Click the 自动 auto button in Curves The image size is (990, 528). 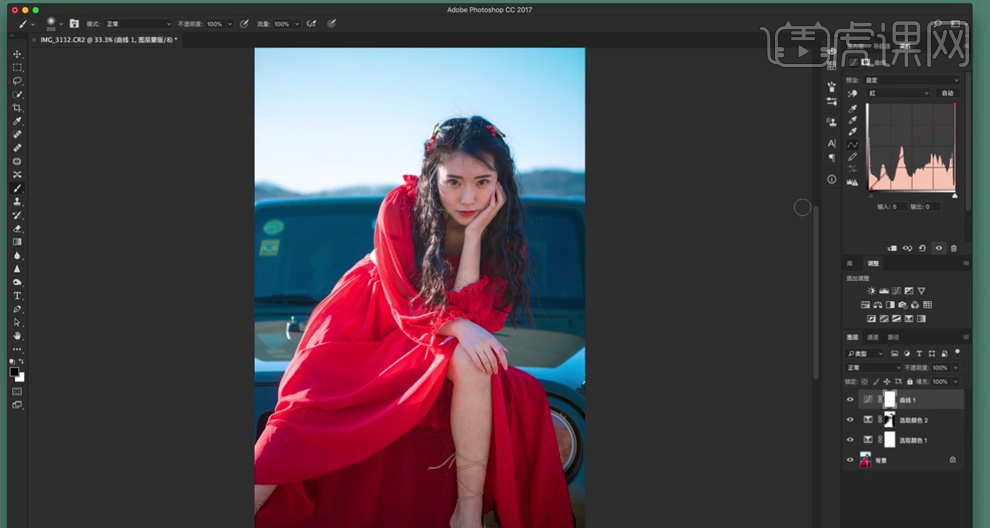(x=948, y=93)
